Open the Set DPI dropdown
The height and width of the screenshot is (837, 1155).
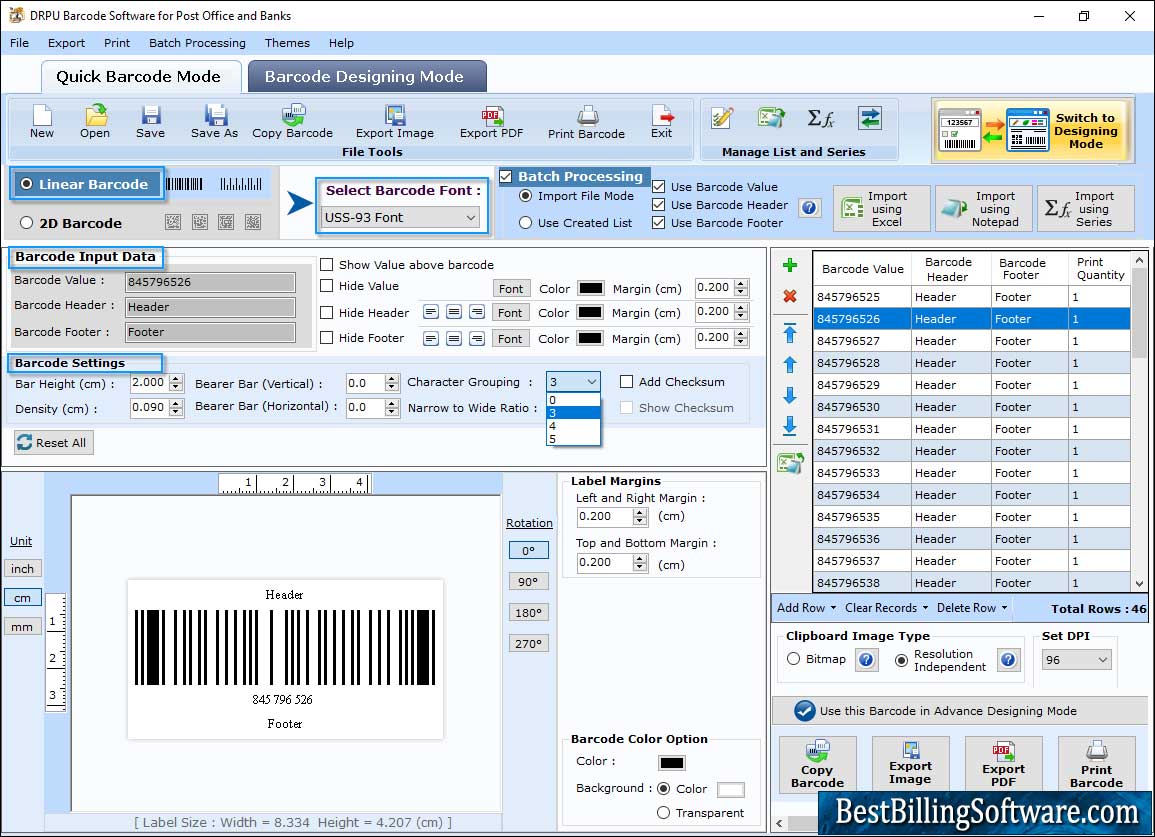click(1076, 660)
